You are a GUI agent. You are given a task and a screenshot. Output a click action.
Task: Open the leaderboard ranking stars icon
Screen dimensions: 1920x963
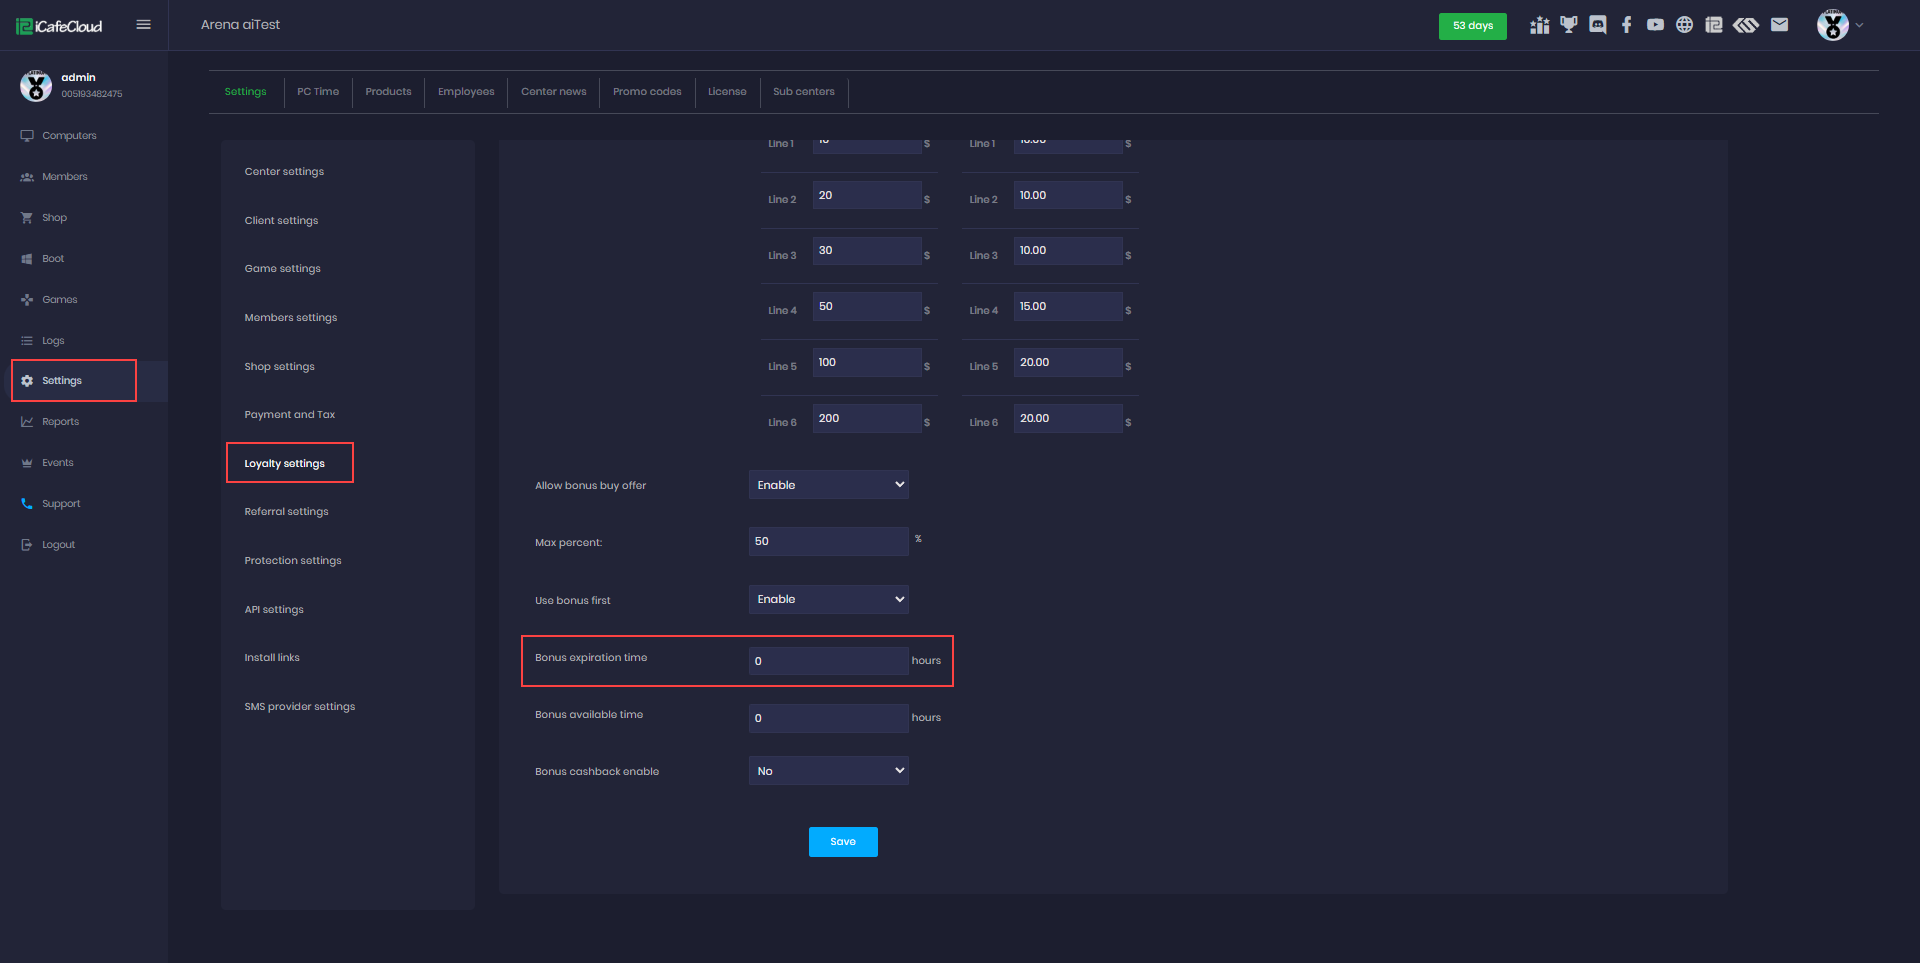click(x=1539, y=25)
